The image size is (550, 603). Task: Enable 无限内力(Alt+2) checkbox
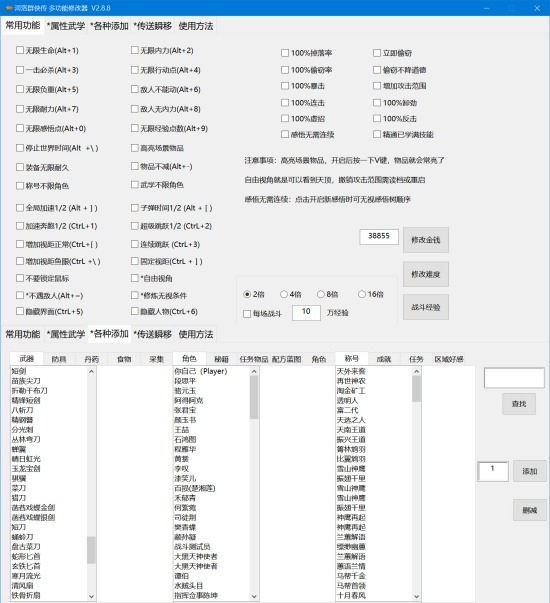pos(135,50)
